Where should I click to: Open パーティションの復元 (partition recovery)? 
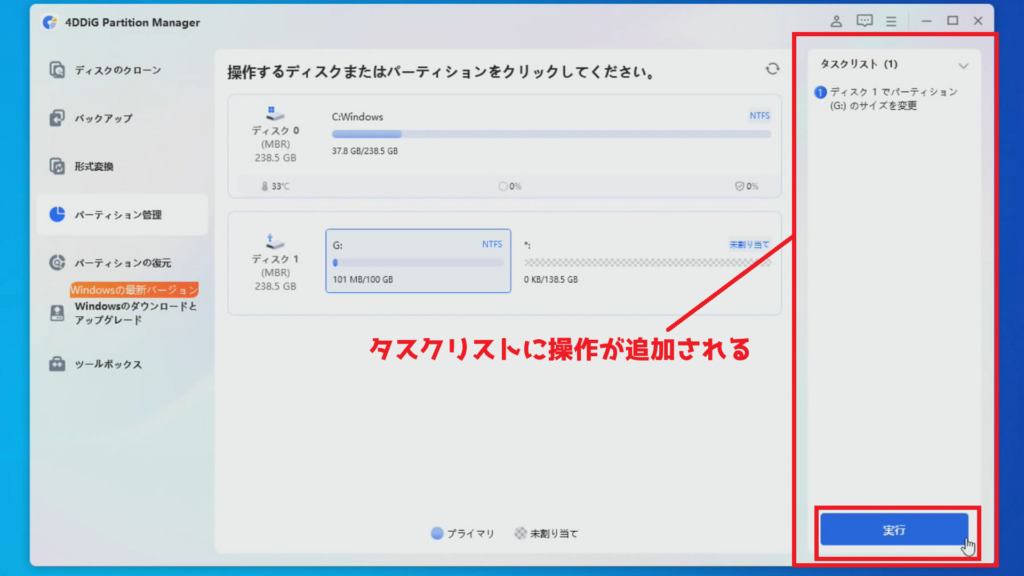point(122,263)
